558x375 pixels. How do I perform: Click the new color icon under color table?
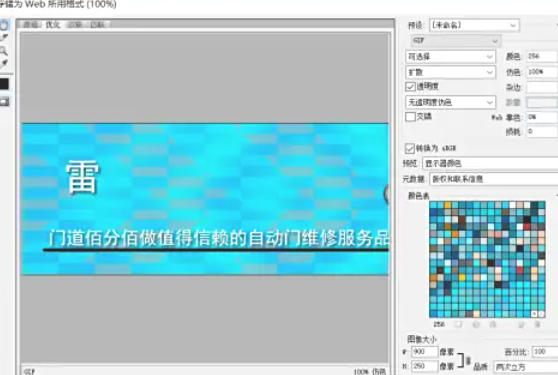click(521, 324)
